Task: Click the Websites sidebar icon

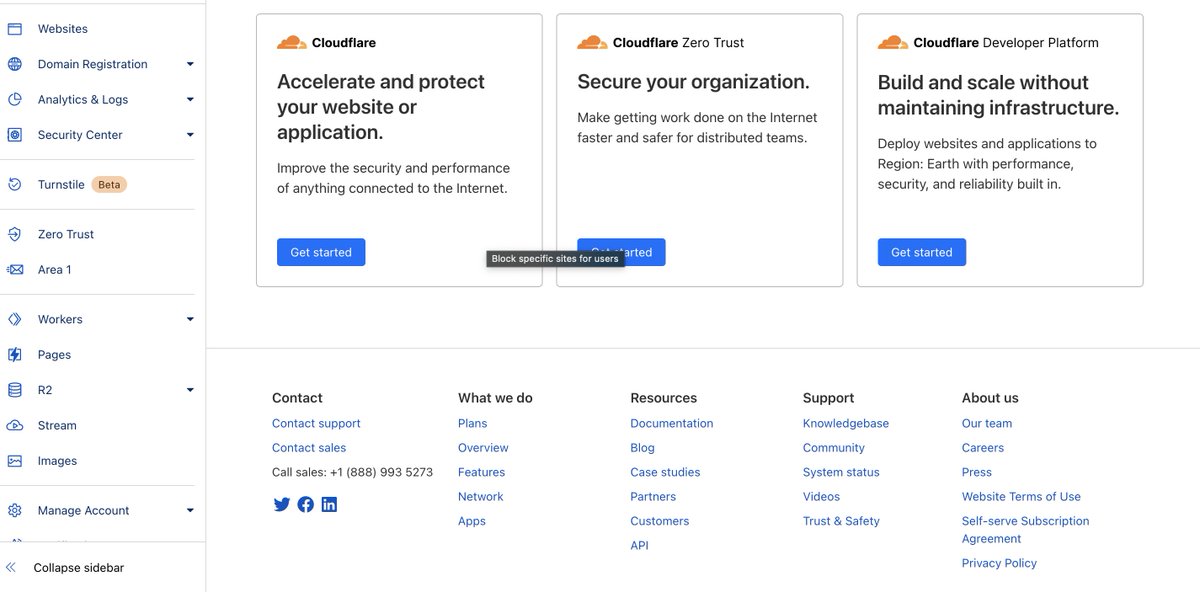Action: [x=15, y=29]
